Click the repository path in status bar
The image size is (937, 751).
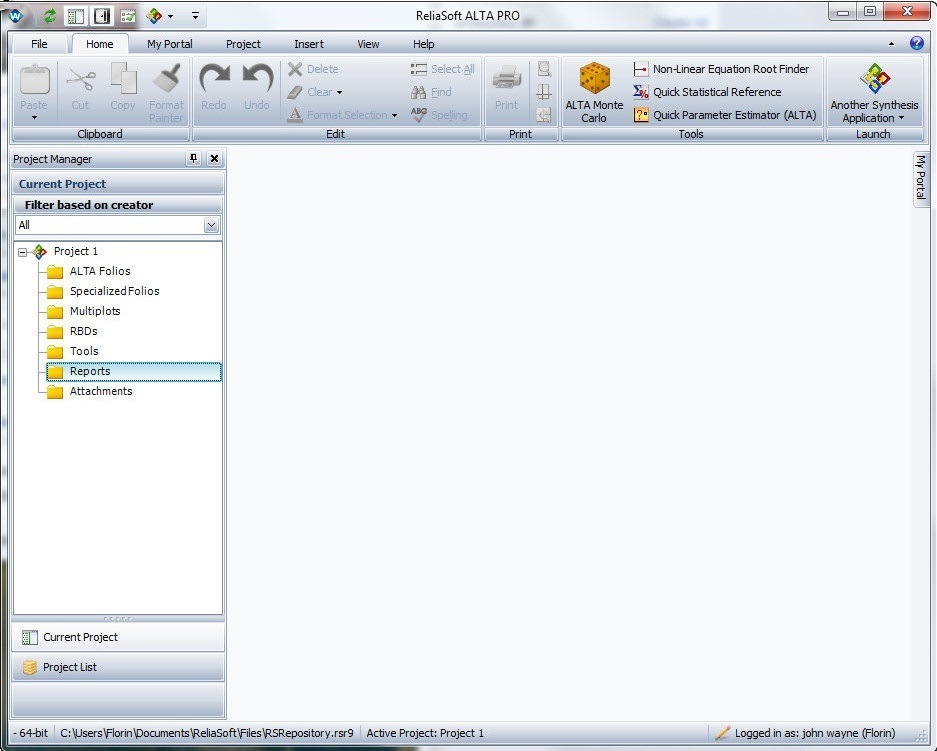coord(207,733)
